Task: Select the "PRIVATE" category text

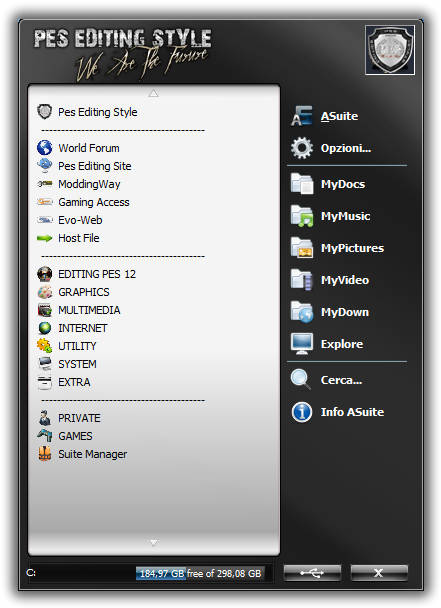Action: coord(79,418)
